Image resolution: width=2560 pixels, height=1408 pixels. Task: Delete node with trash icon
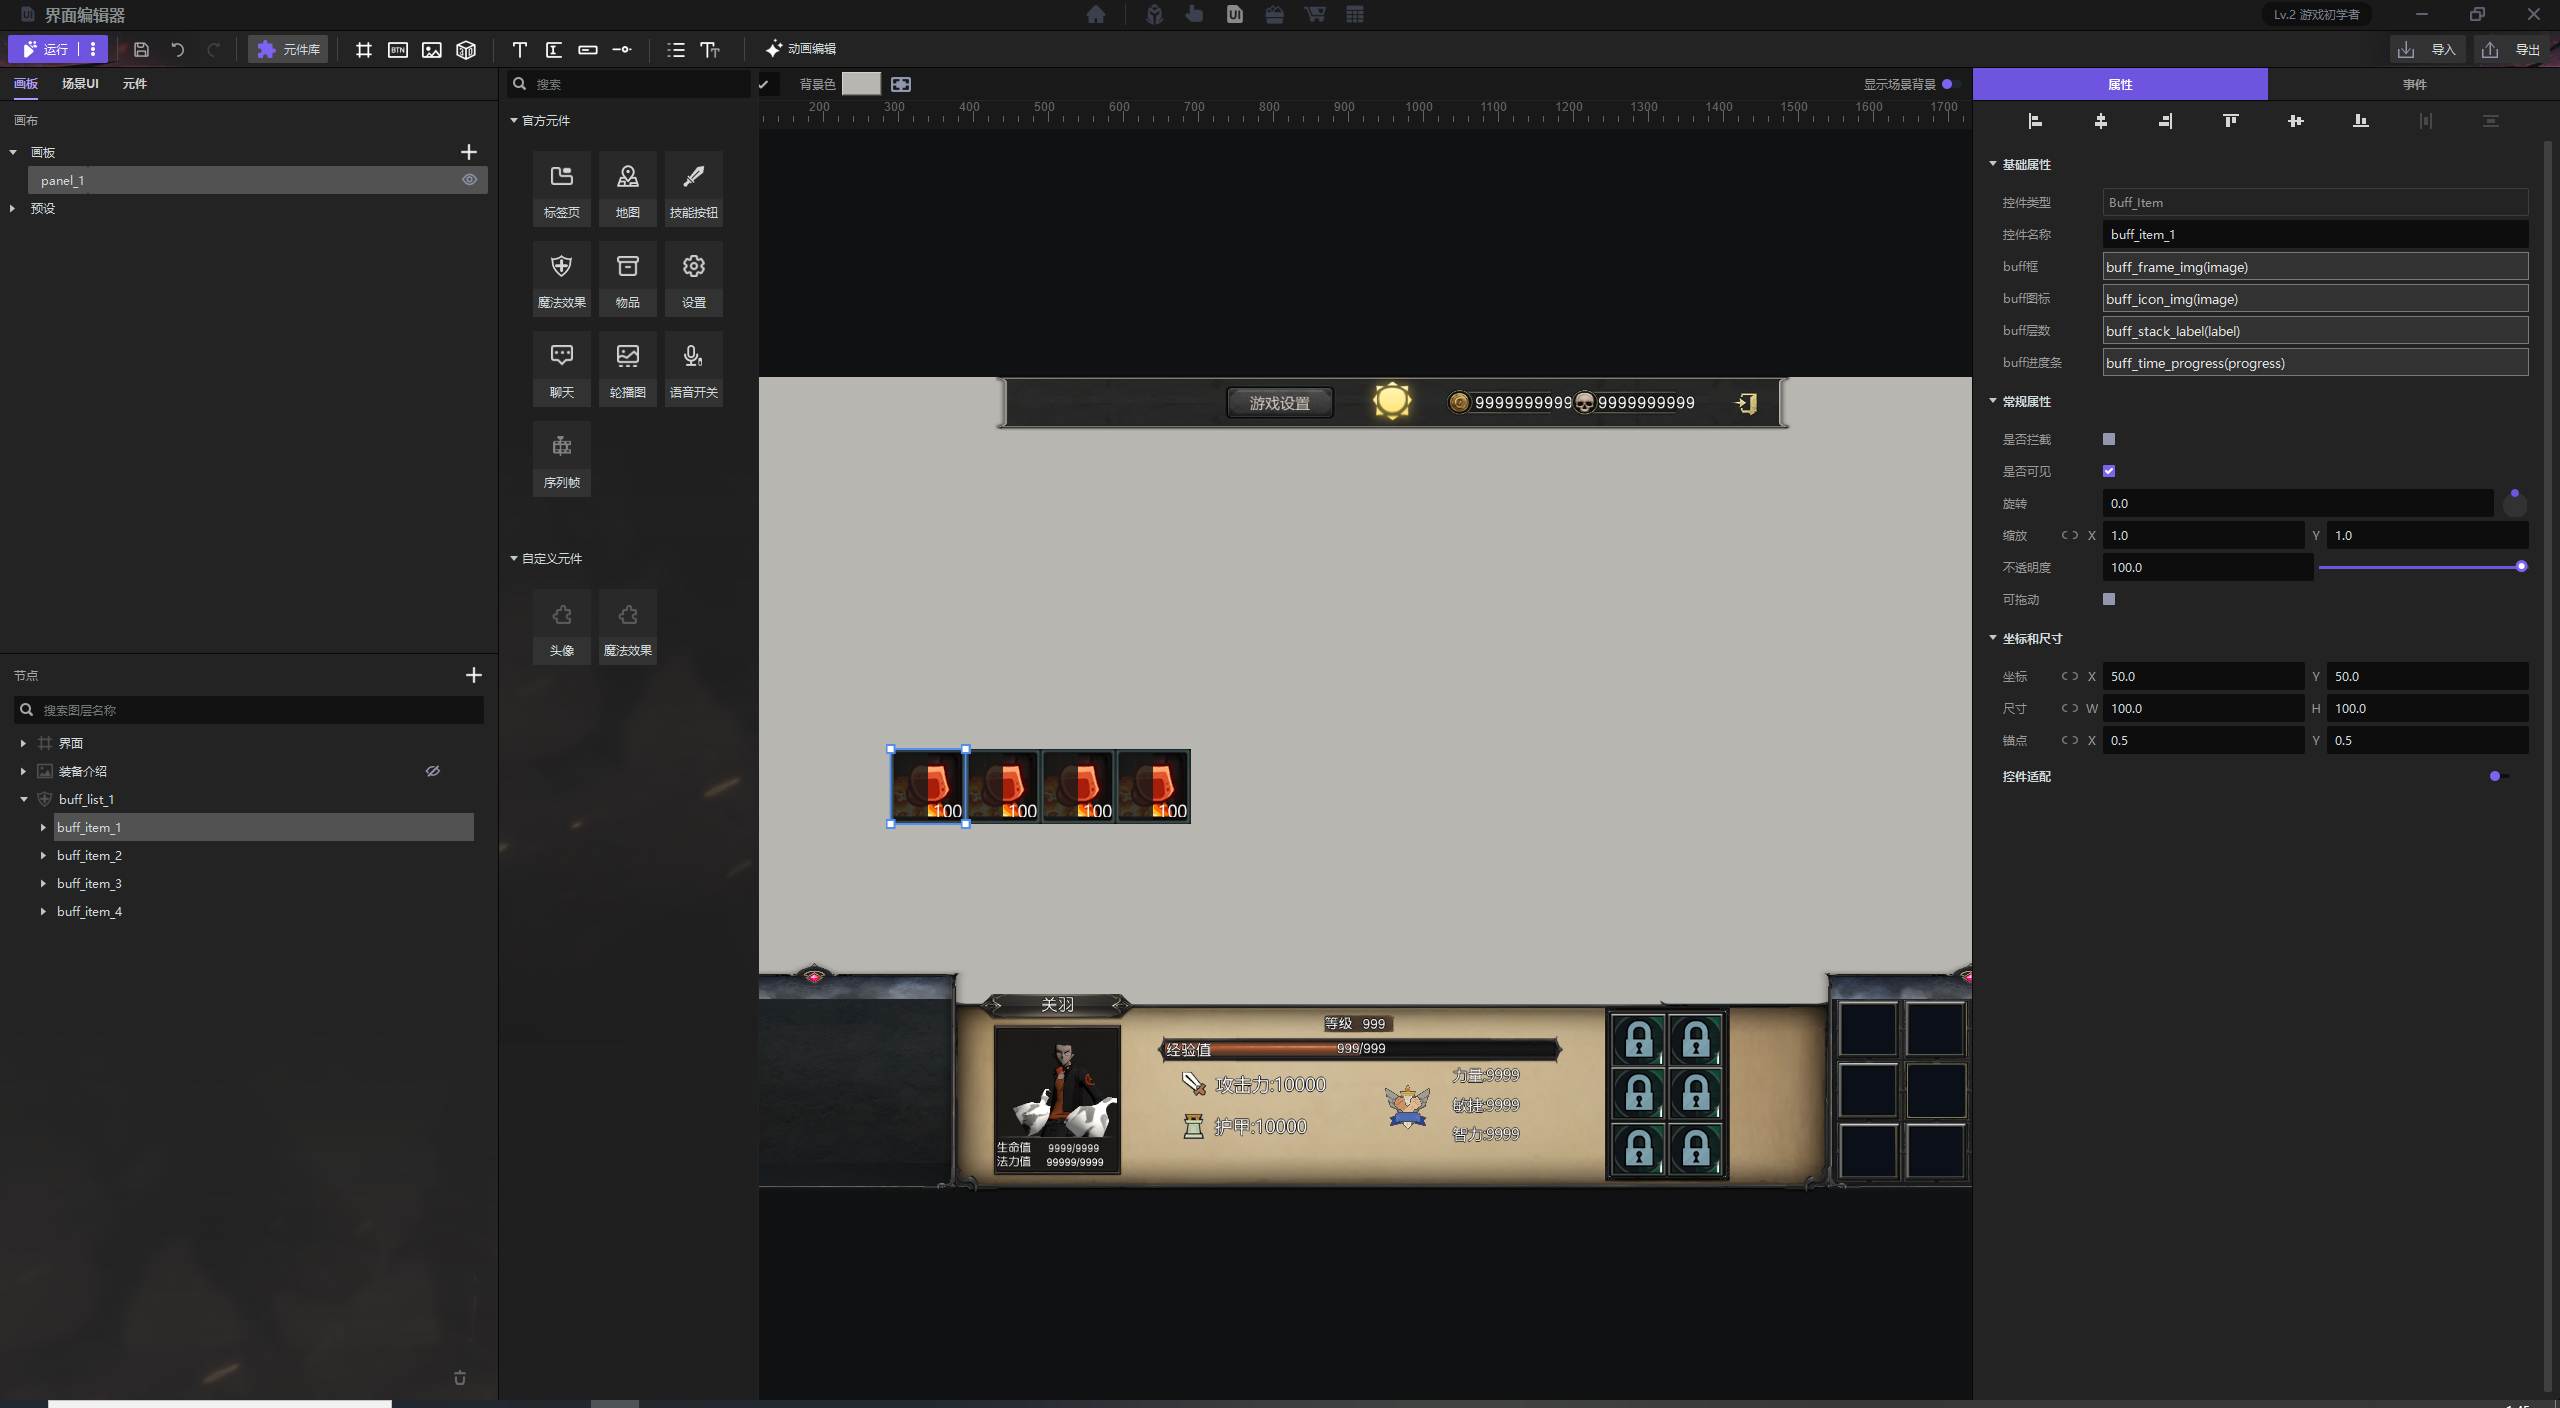click(460, 1378)
